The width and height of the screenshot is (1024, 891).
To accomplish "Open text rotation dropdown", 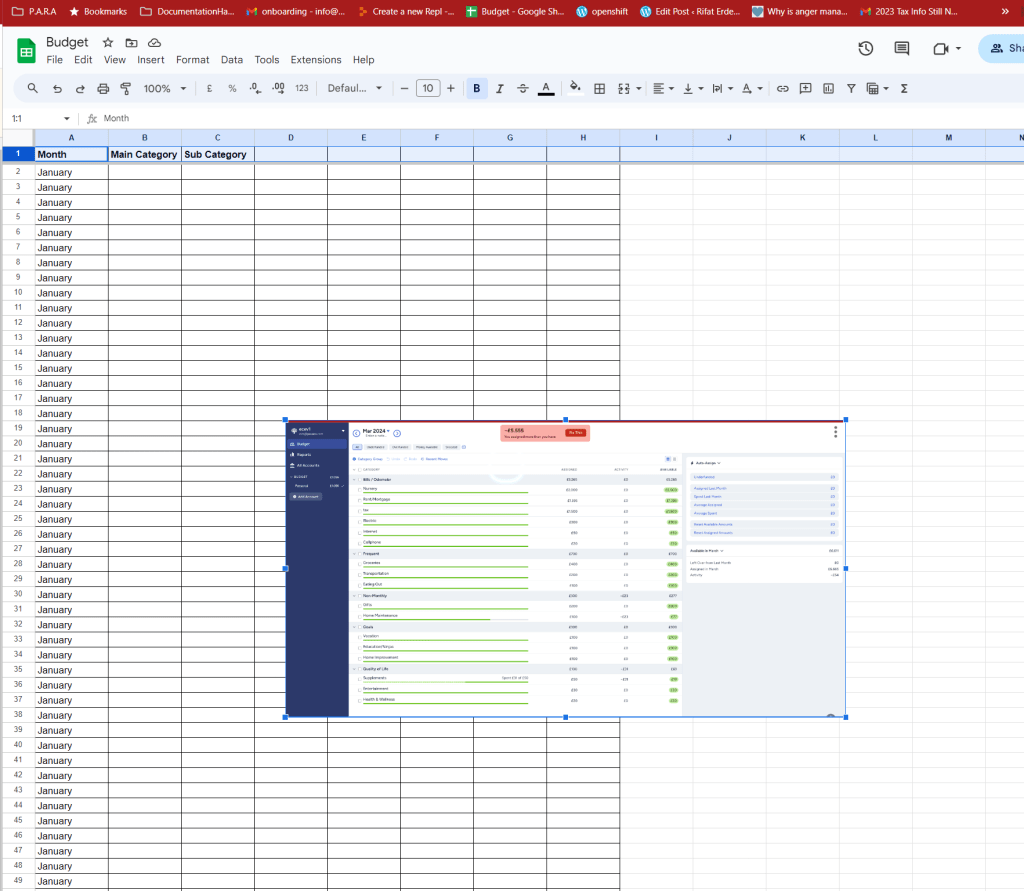I will click(x=752, y=88).
